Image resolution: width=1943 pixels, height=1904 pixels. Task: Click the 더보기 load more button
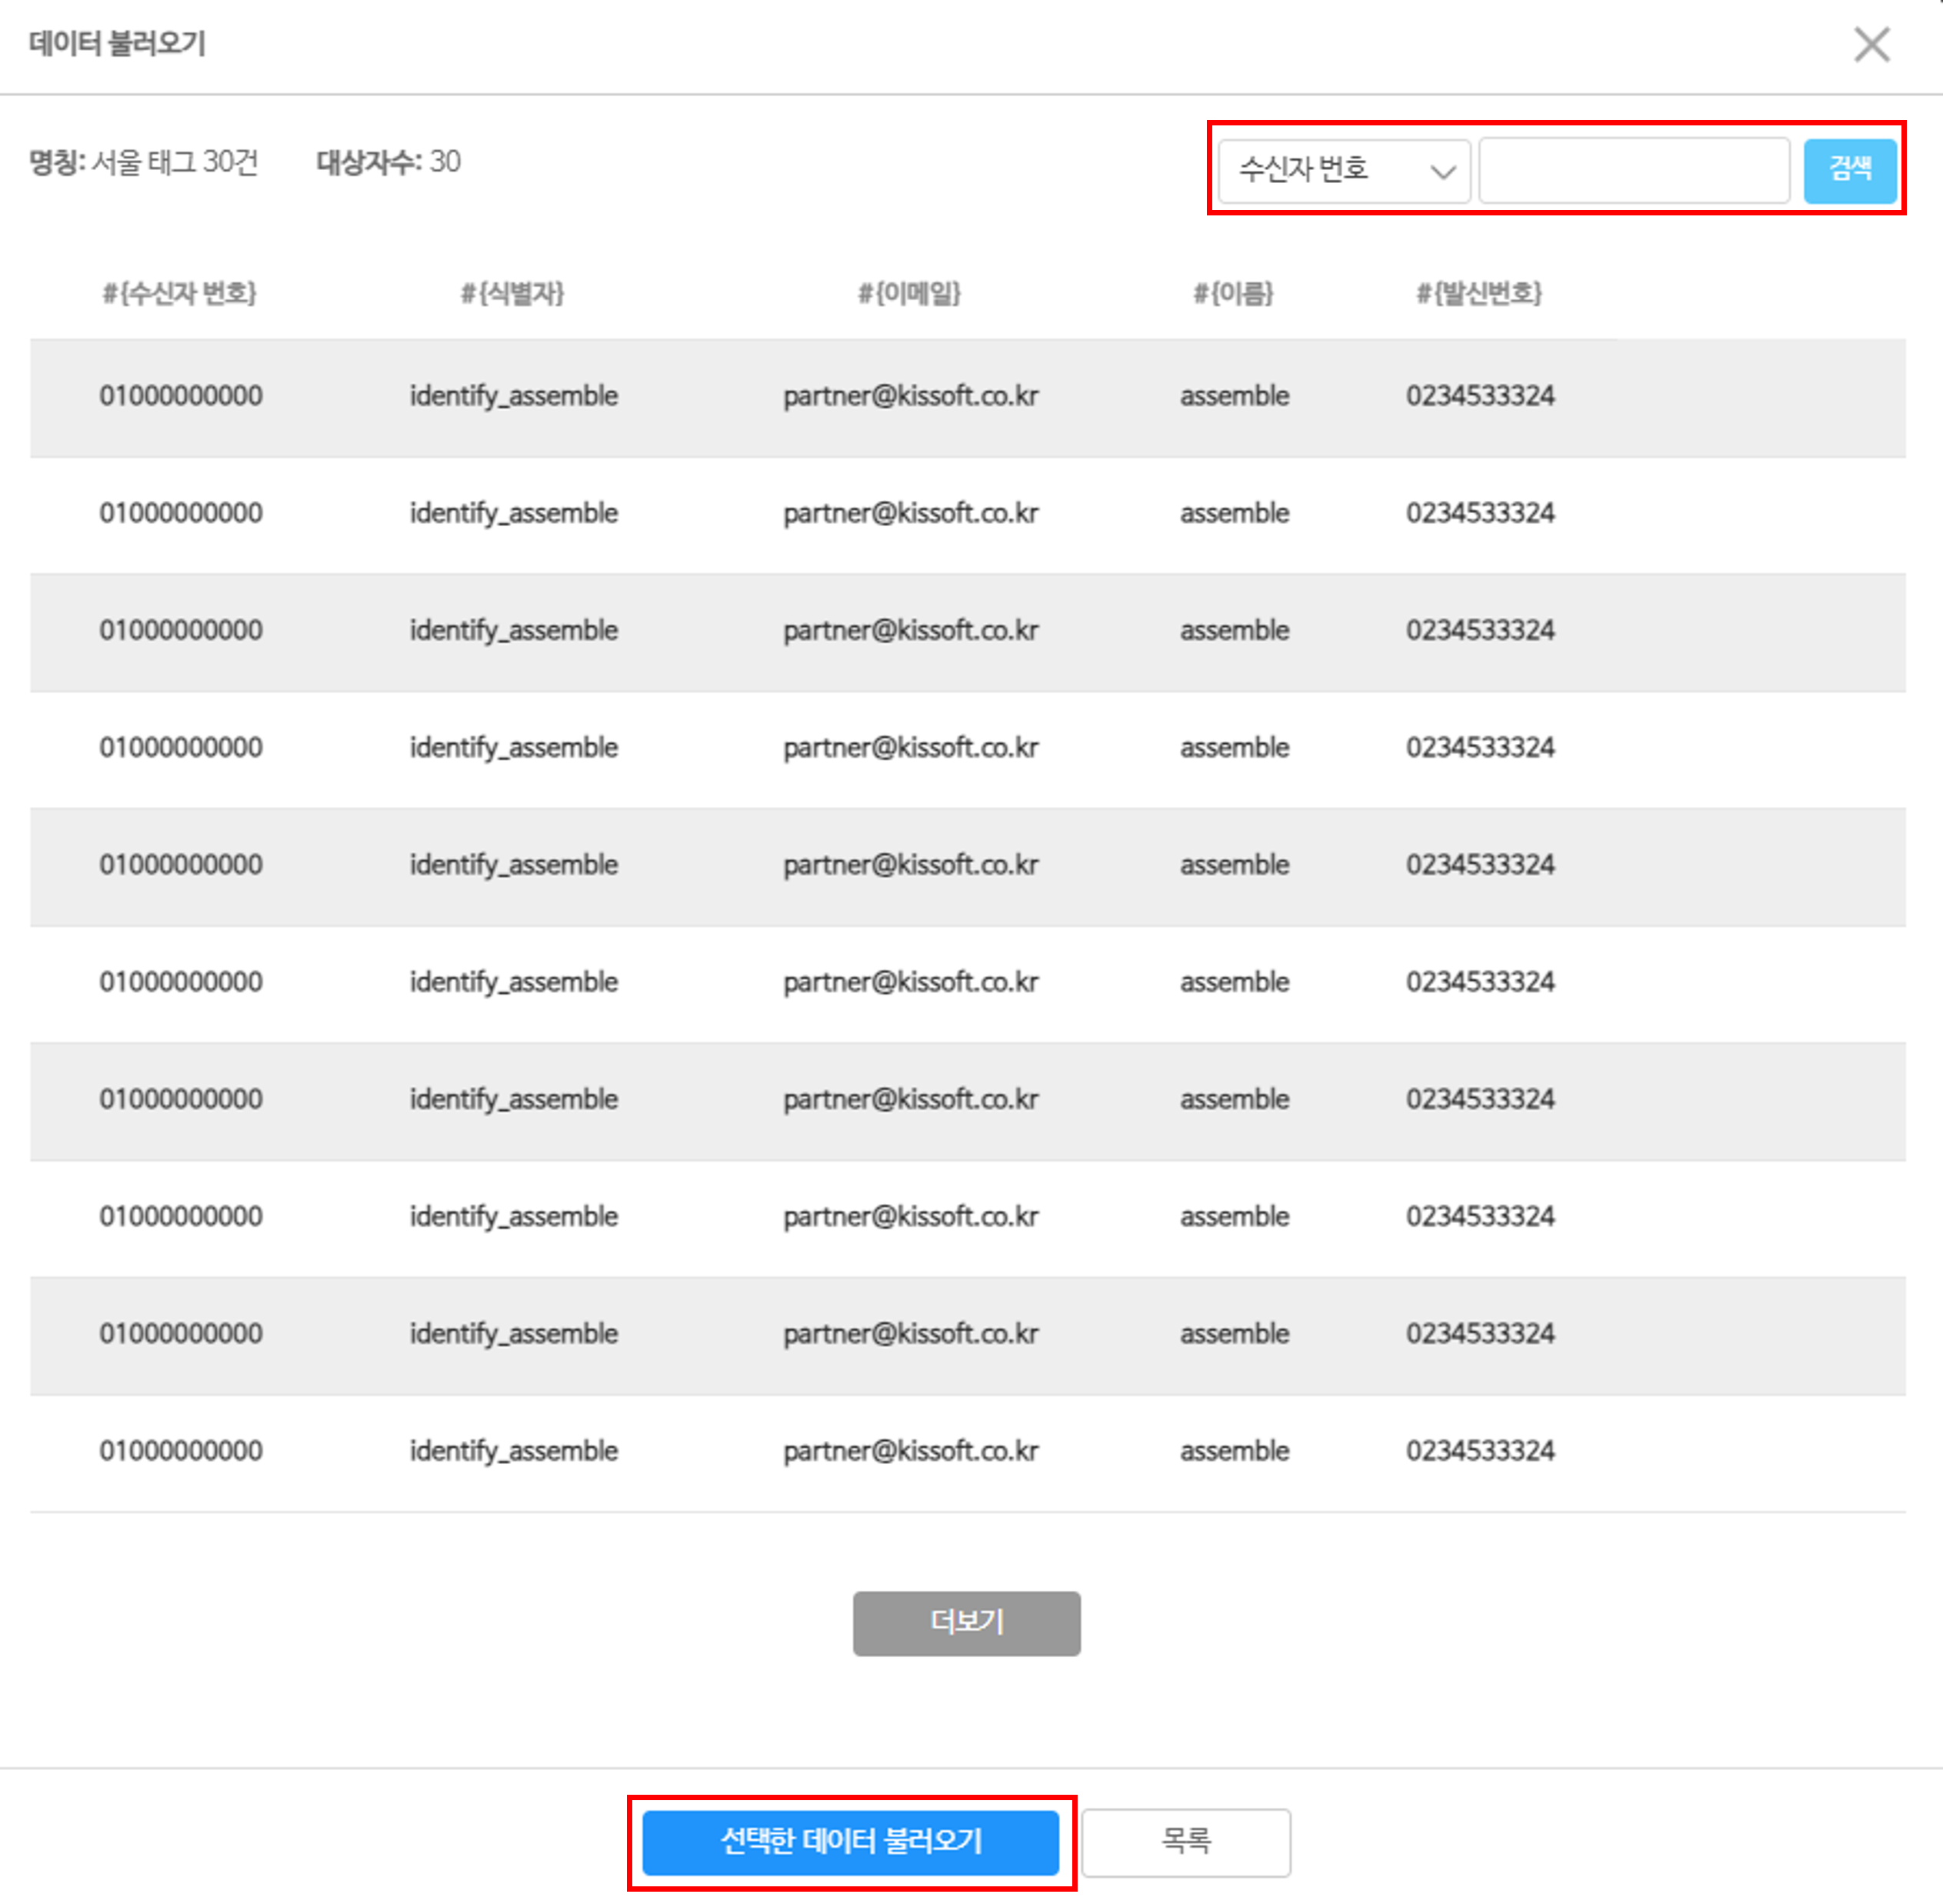966,1622
